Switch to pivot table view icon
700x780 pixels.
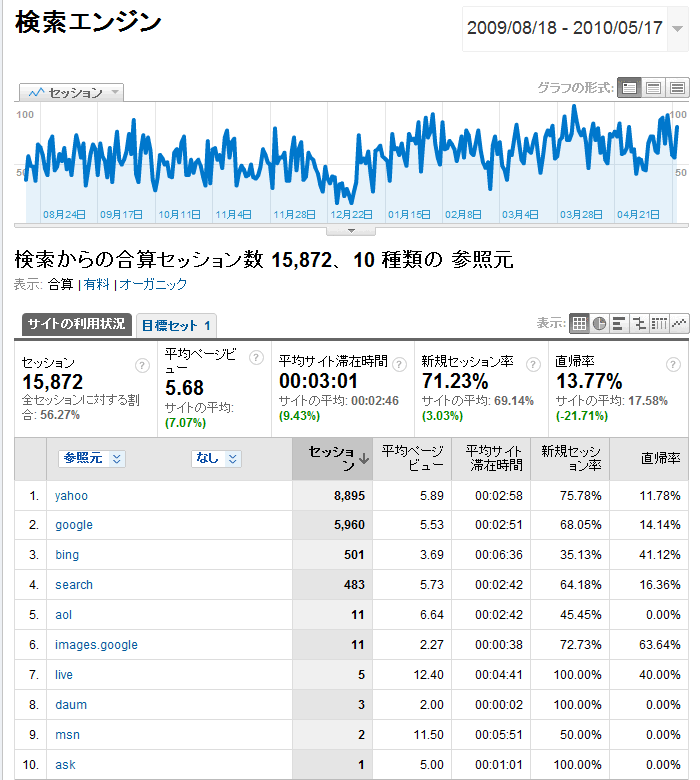point(659,323)
